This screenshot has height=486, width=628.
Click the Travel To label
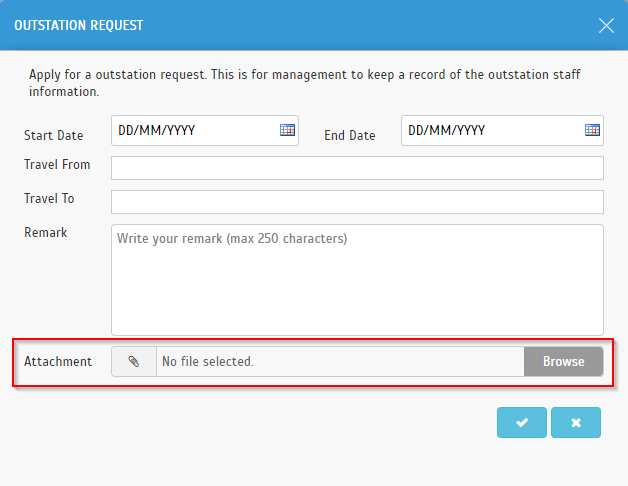tap(49, 199)
